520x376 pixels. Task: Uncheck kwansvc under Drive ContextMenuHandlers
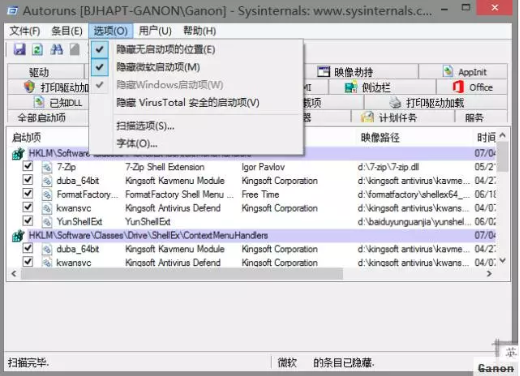[28, 262]
